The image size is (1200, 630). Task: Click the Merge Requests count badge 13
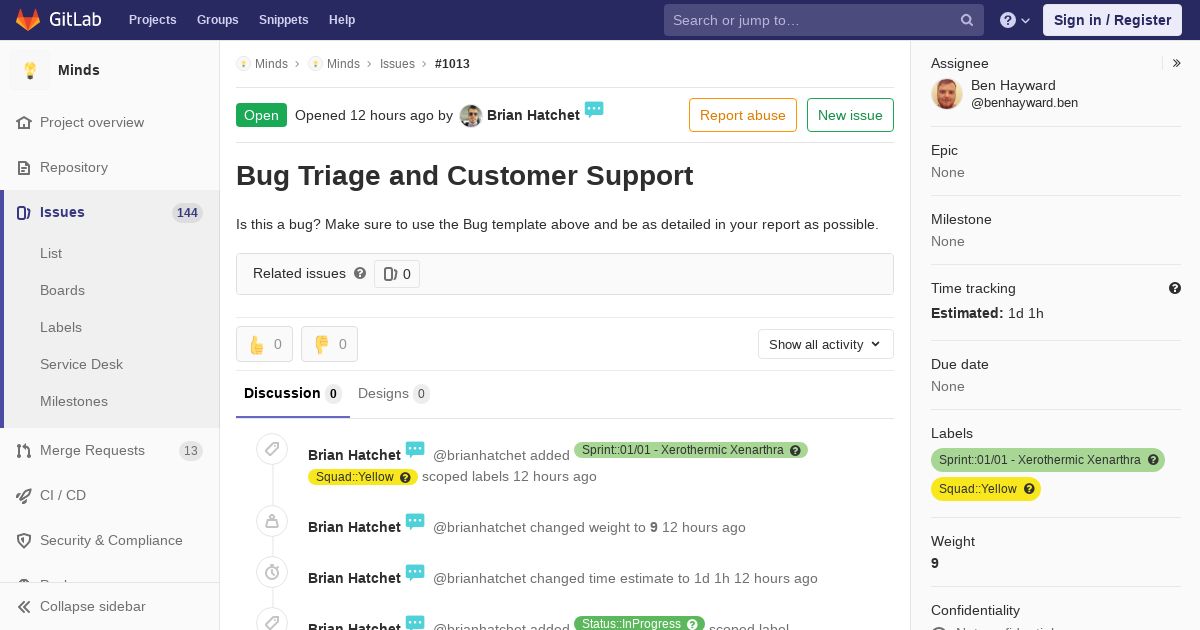pyautogui.click(x=190, y=450)
